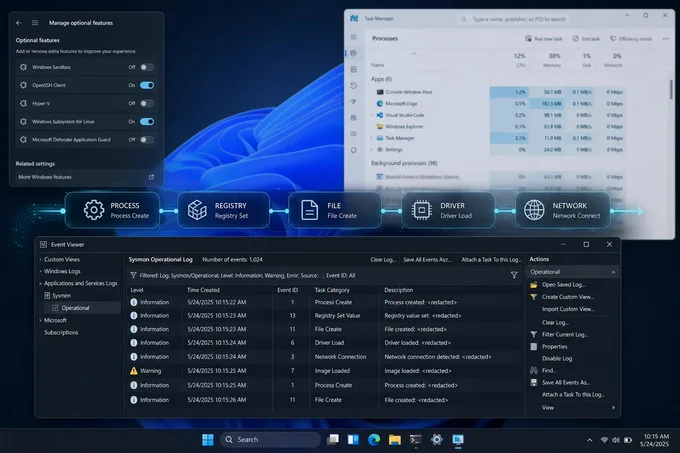Image resolution: width=680 pixels, height=453 pixels.
Task: Click End task in Task Manager
Action: click(586, 39)
